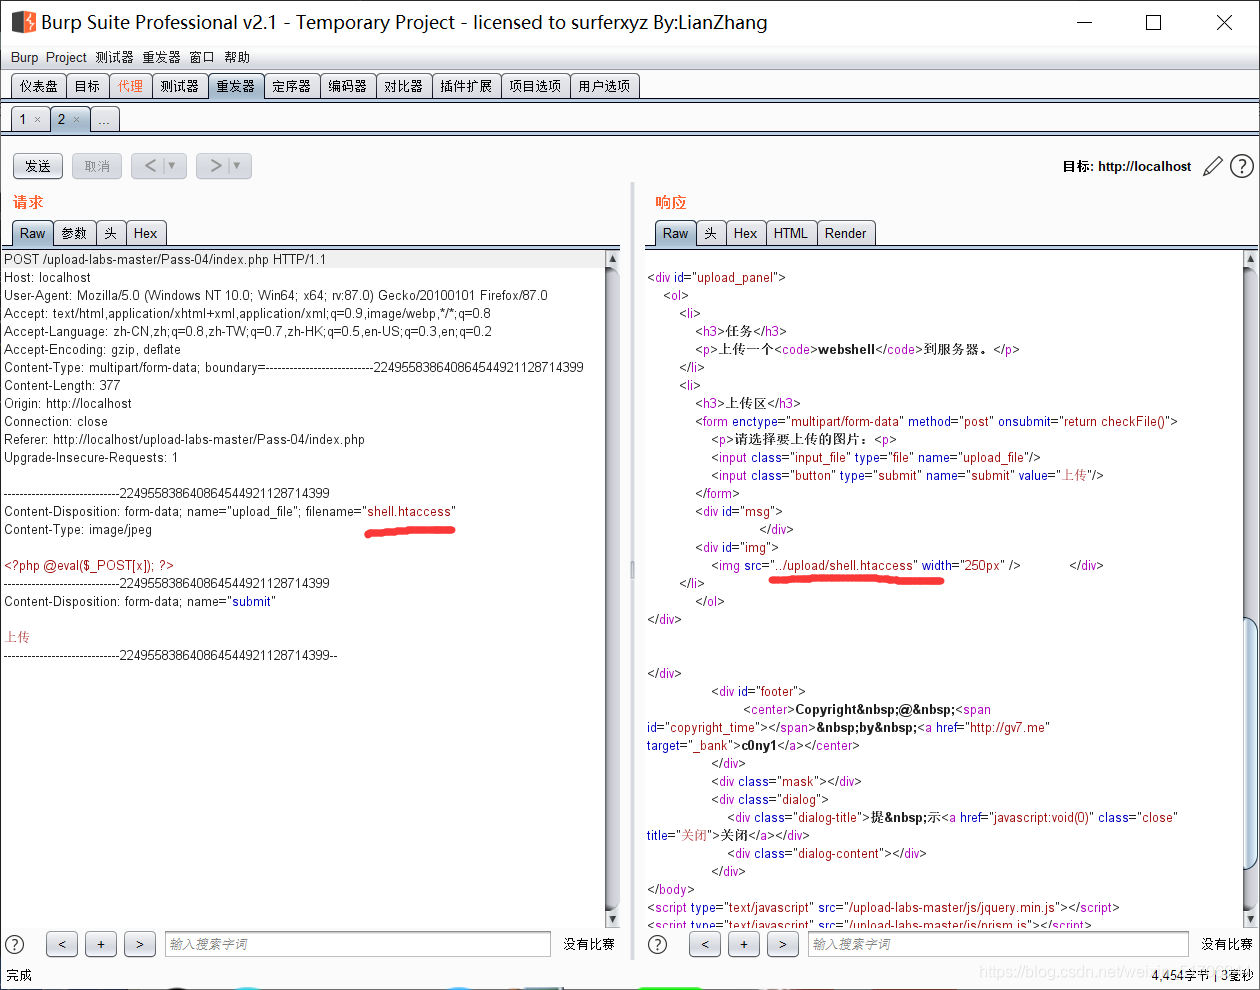Switch to the 定序器 tab

tap(292, 86)
